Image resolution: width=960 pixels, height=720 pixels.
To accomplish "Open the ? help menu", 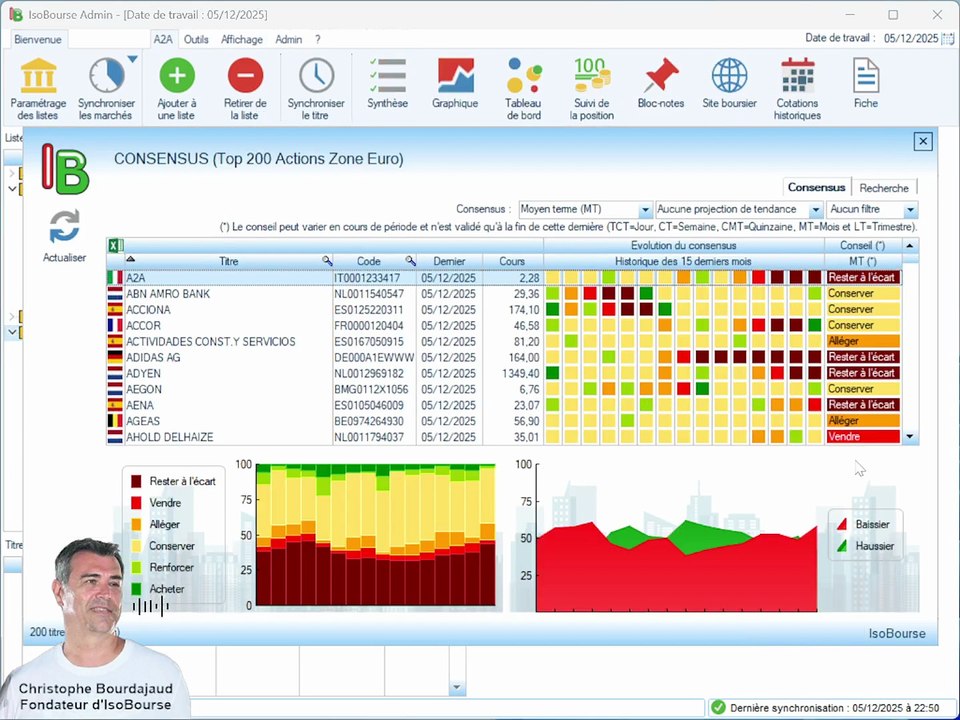I will pyautogui.click(x=318, y=39).
